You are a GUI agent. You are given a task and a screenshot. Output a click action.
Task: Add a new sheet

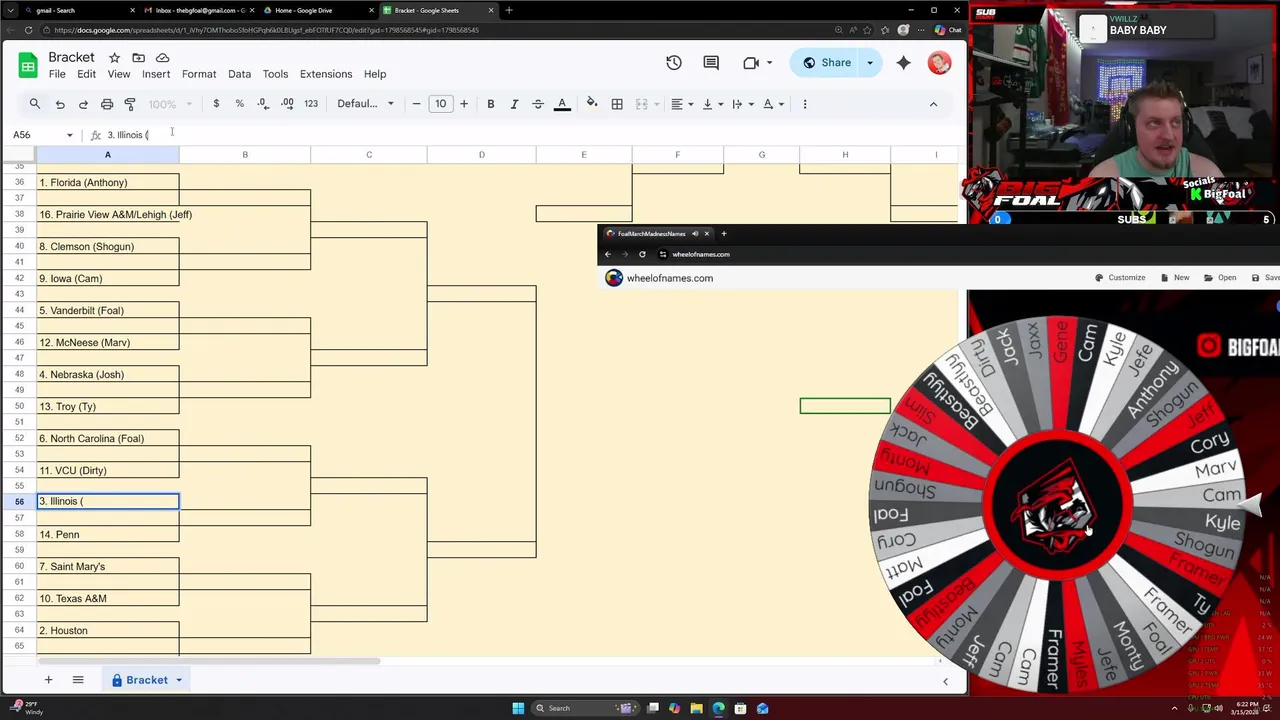48,680
